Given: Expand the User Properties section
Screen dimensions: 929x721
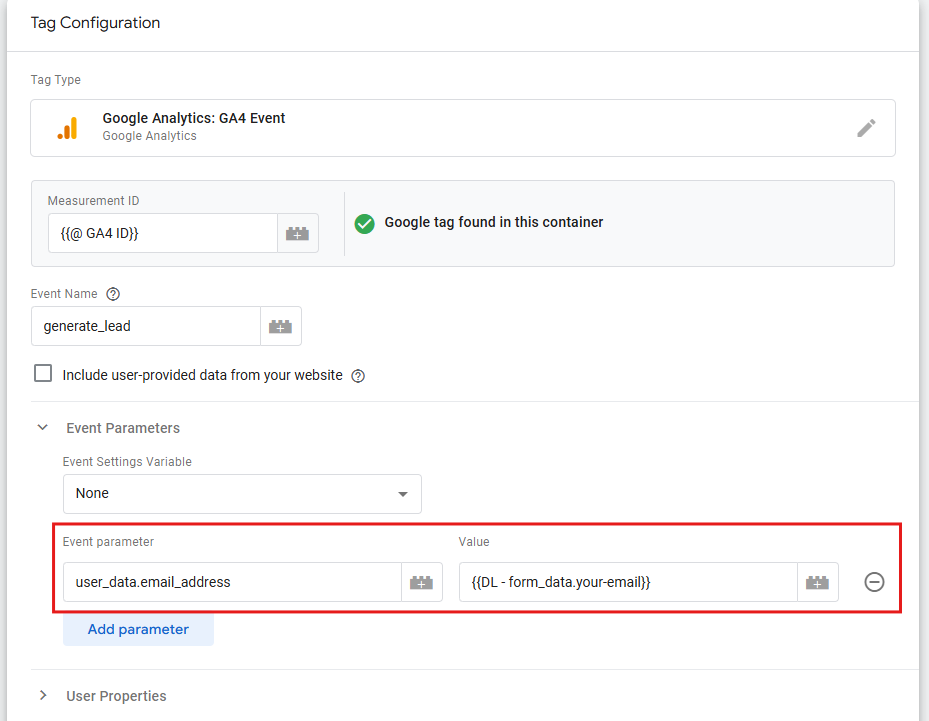Looking at the screenshot, I should click(43, 696).
